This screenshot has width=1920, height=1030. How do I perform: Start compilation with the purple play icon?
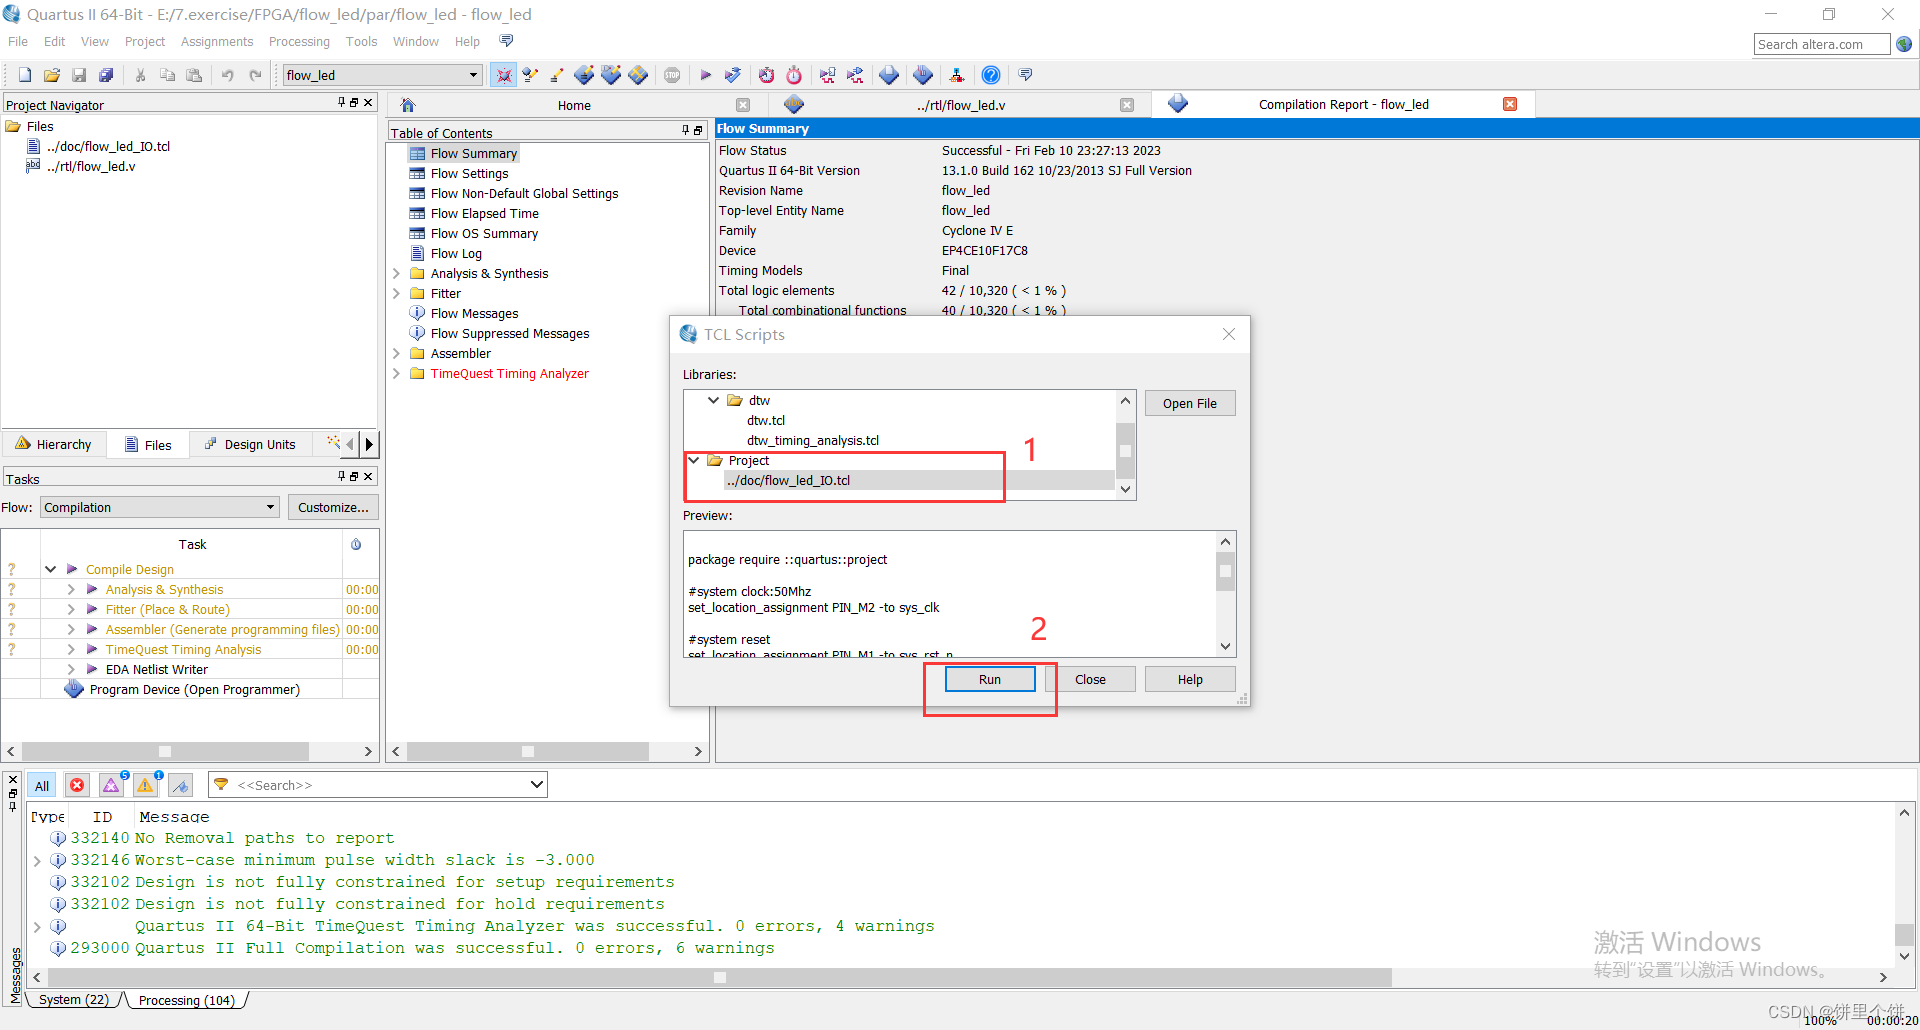[706, 75]
